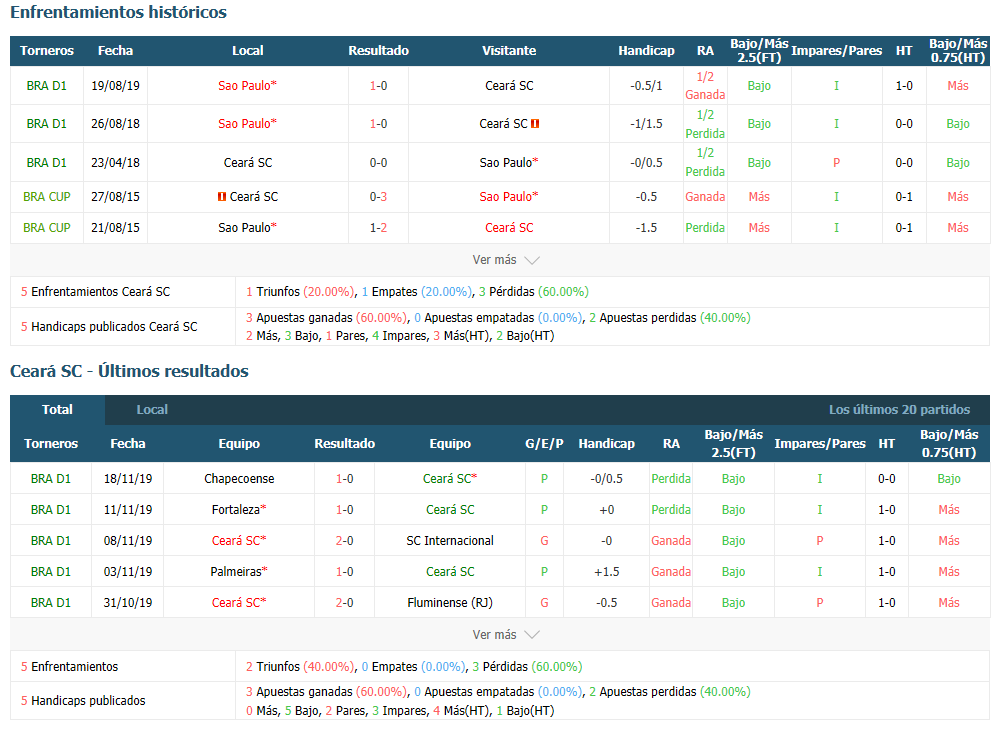Click G result indicator on Fluminense row

click(544, 602)
